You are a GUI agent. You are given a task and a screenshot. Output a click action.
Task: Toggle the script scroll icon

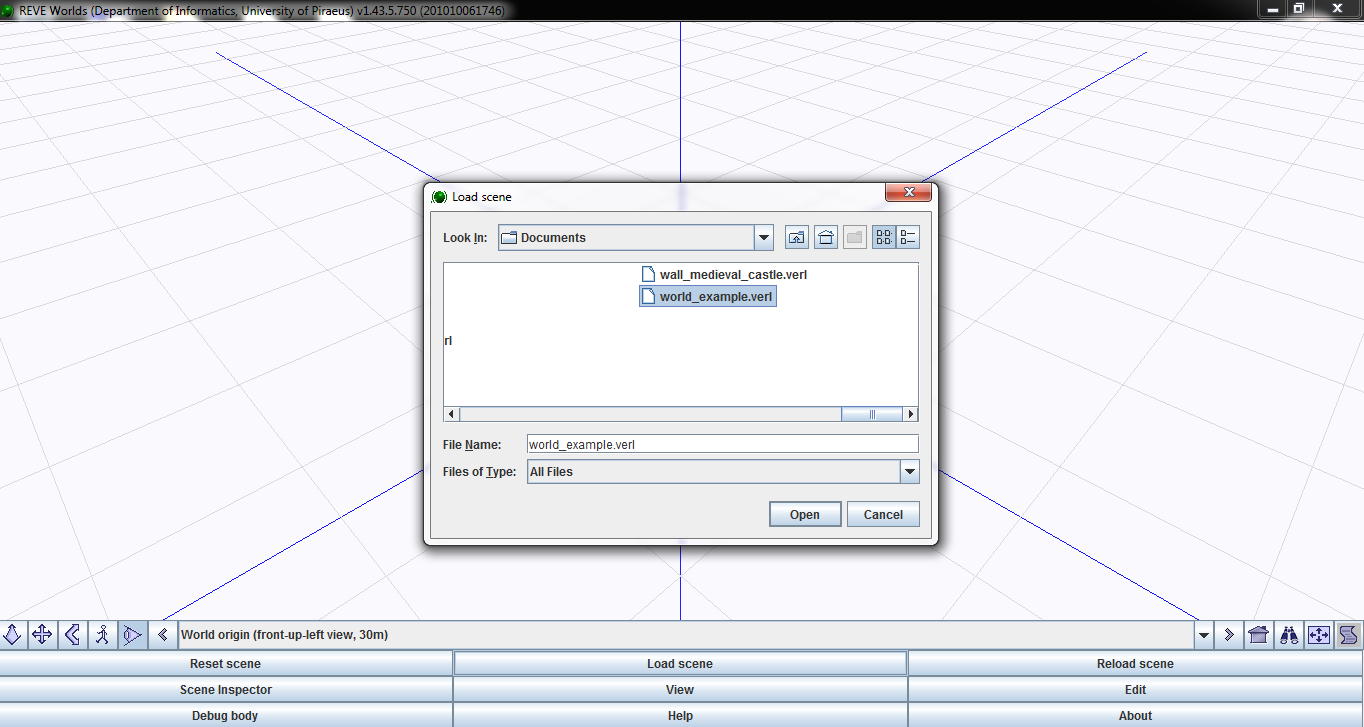[1349, 634]
